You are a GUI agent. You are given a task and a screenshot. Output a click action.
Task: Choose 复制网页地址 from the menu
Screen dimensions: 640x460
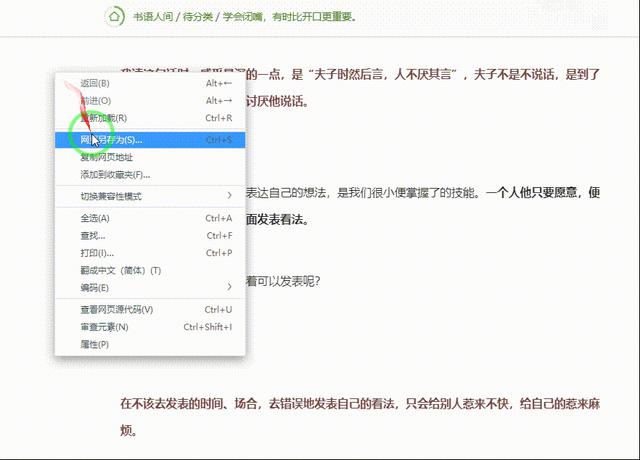(150, 157)
